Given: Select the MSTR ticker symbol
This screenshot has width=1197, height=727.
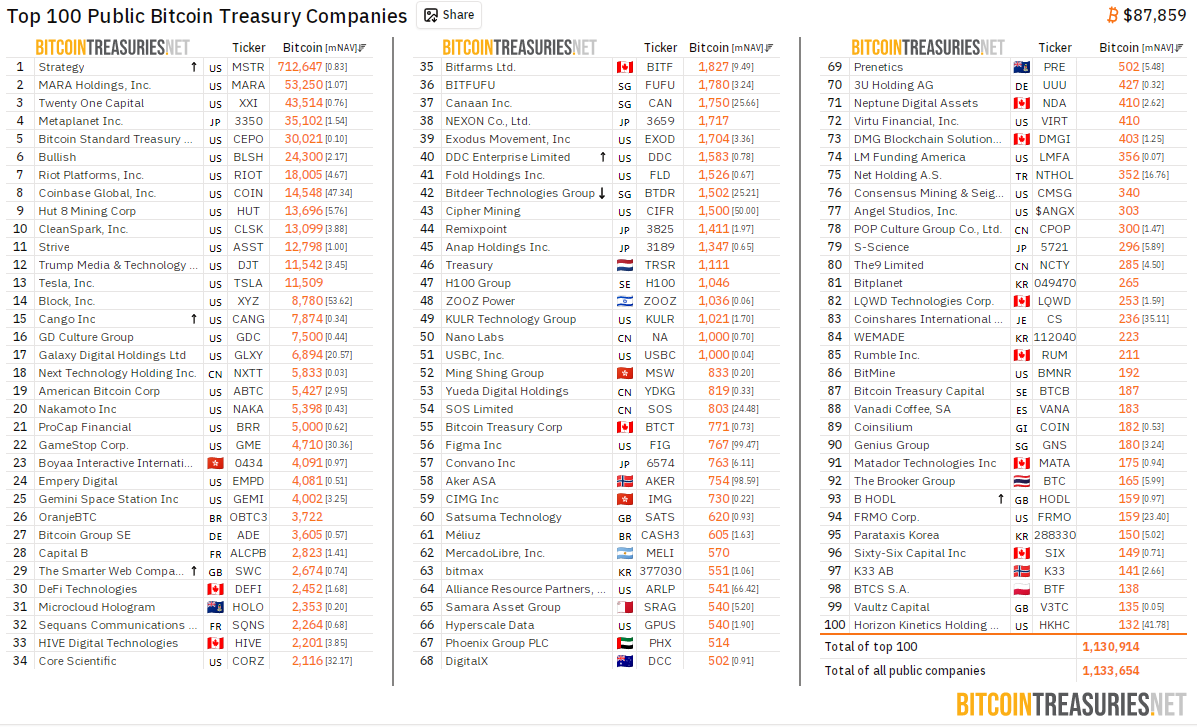Looking at the screenshot, I should (x=248, y=67).
